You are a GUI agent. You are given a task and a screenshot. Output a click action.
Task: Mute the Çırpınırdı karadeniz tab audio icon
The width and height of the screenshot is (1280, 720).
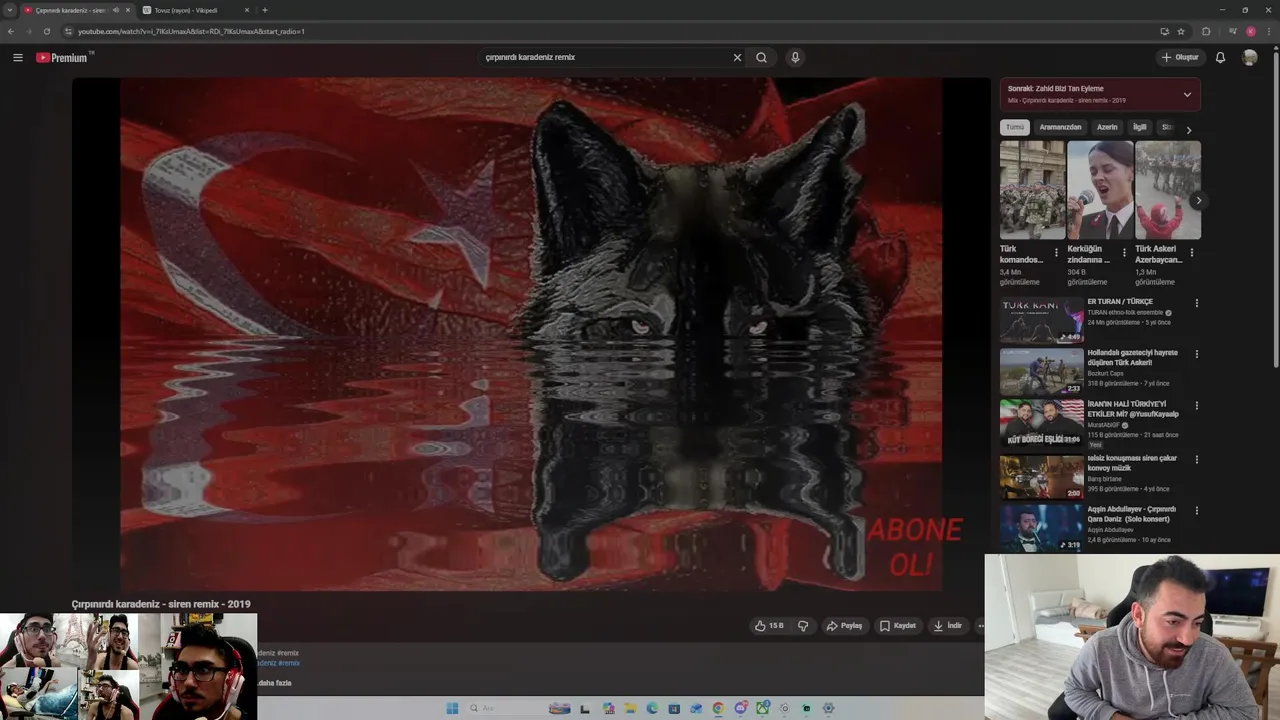click(116, 10)
